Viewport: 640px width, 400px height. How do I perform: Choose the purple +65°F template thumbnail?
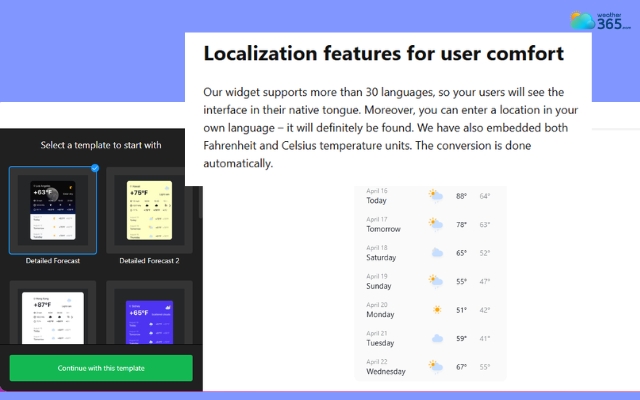(149, 313)
